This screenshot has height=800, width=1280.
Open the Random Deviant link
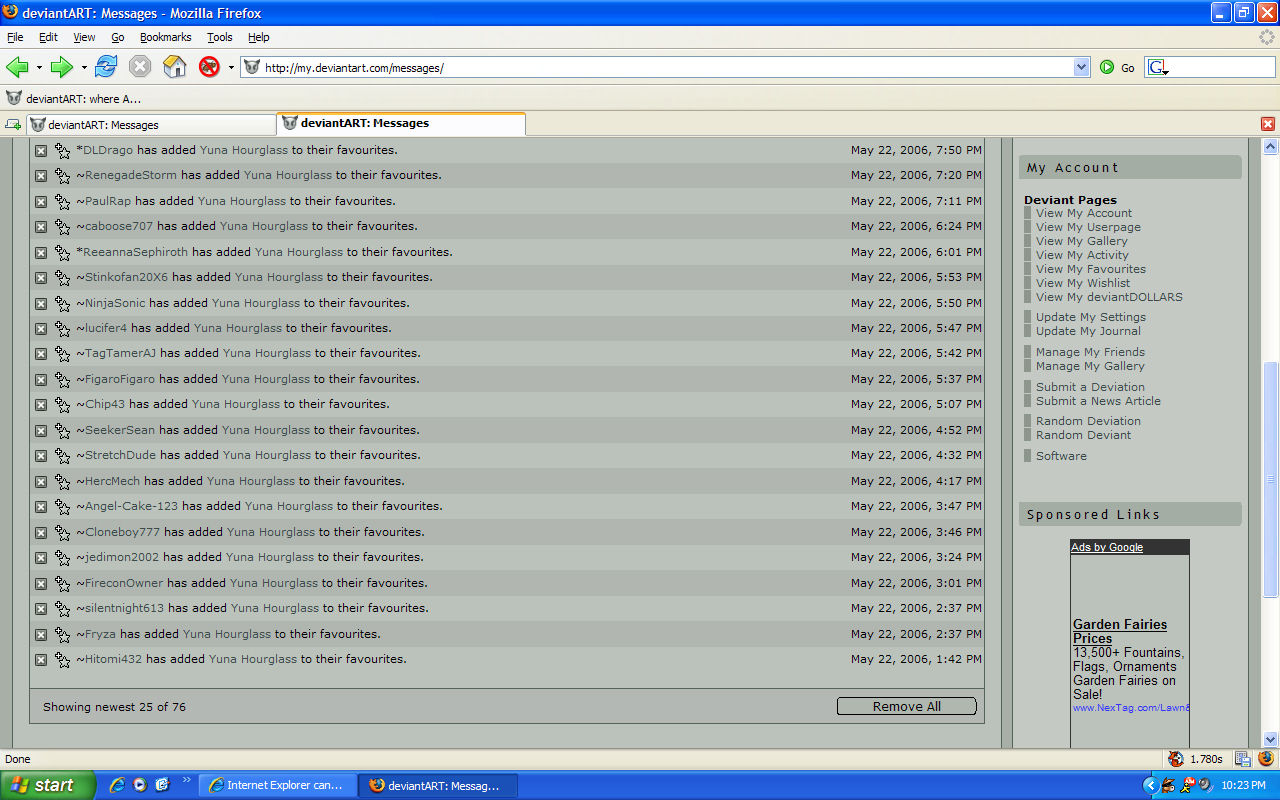pos(1083,435)
